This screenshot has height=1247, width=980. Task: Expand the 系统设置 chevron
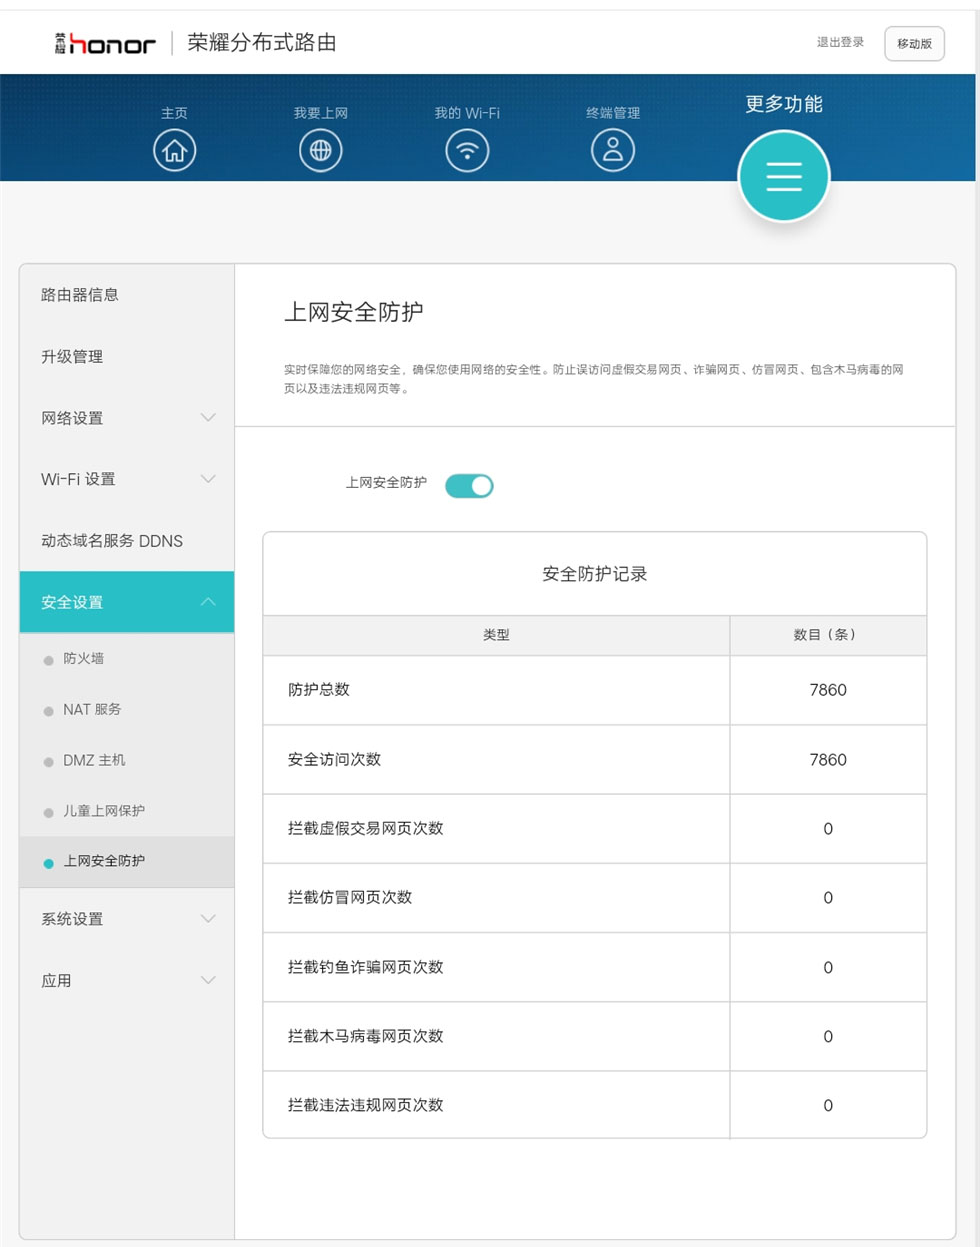[208, 919]
